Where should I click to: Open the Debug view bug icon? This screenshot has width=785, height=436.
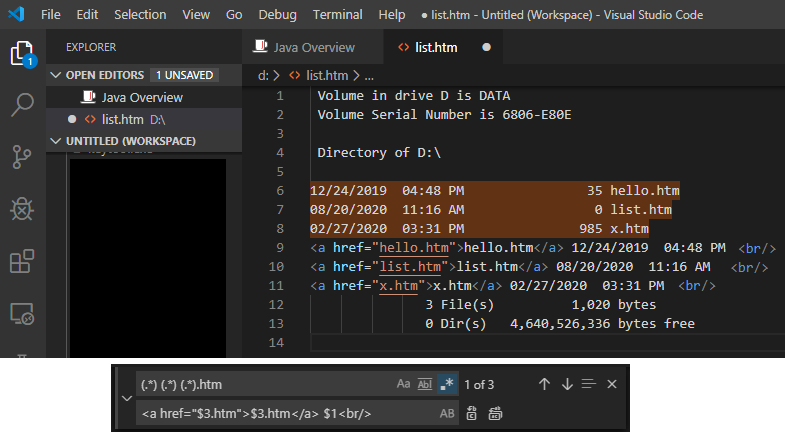22,209
